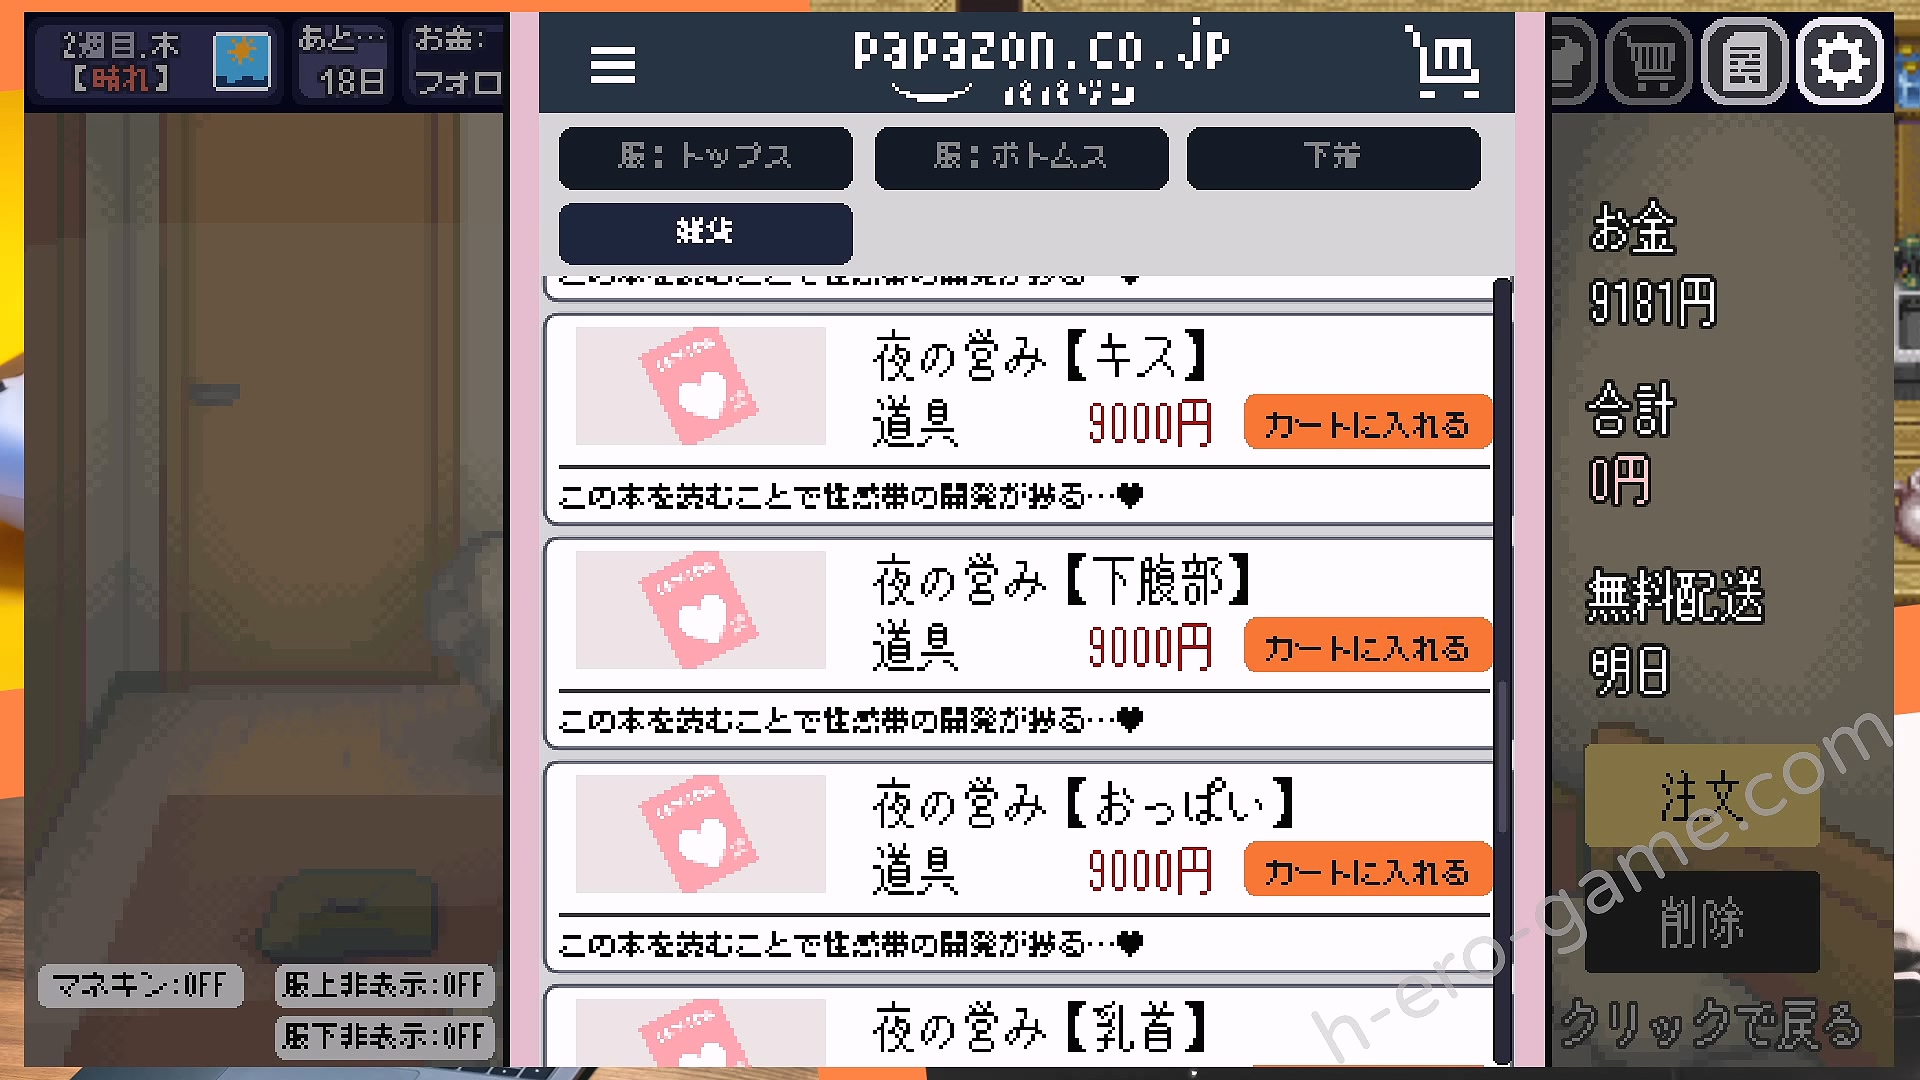The width and height of the screenshot is (1920, 1080).
Task: Open the settings gear icon
Action: [1841, 63]
